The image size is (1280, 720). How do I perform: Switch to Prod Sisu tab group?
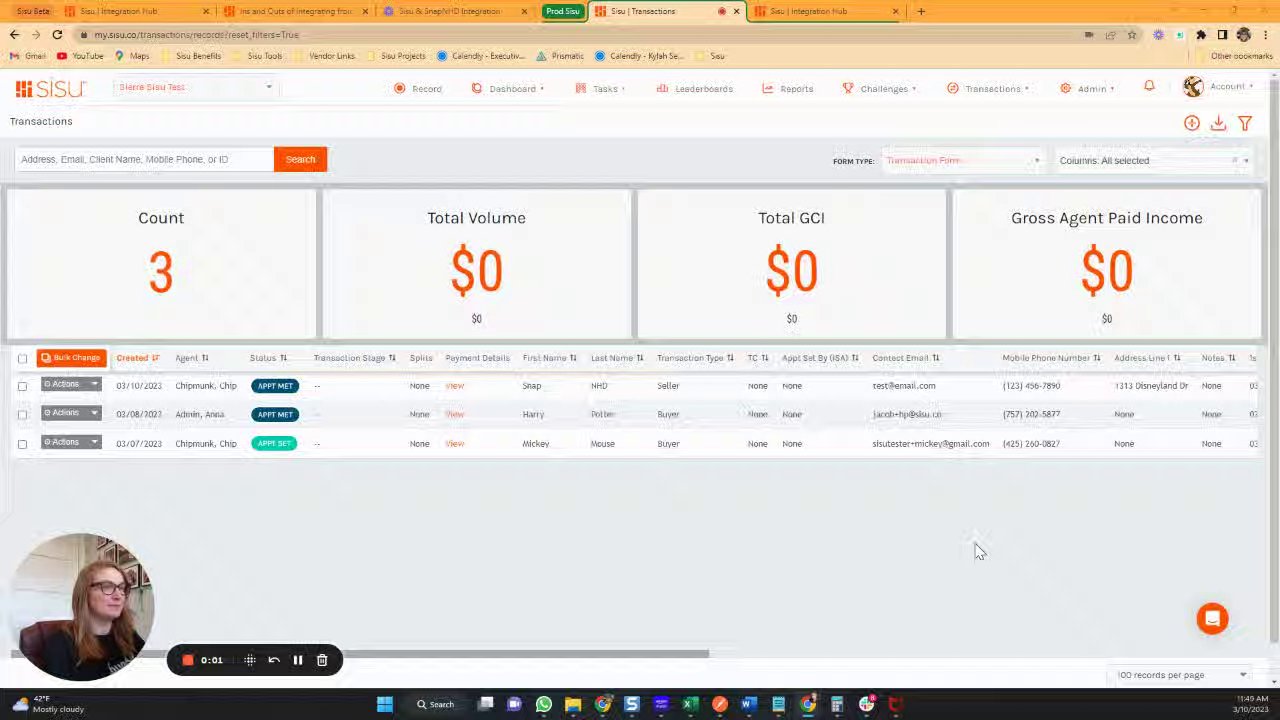coord(562,11)
